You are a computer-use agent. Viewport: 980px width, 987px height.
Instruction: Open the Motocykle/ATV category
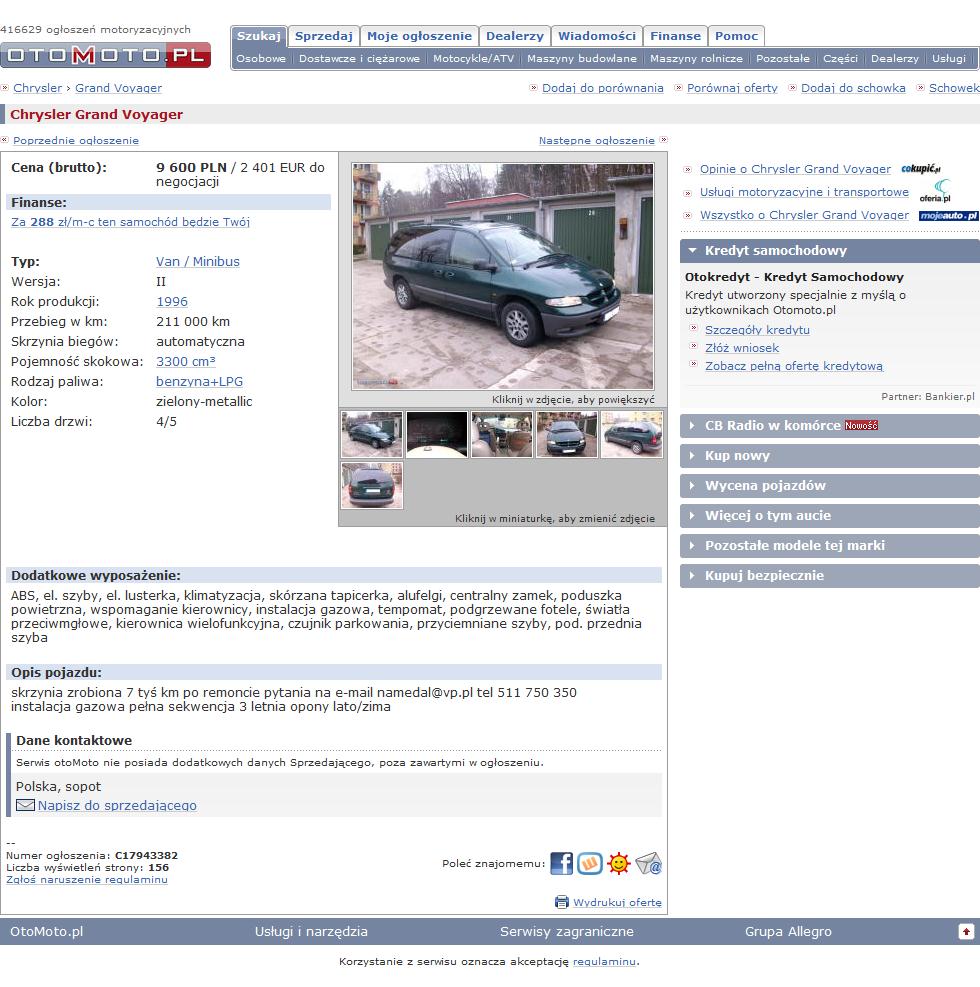click(473, 59)
